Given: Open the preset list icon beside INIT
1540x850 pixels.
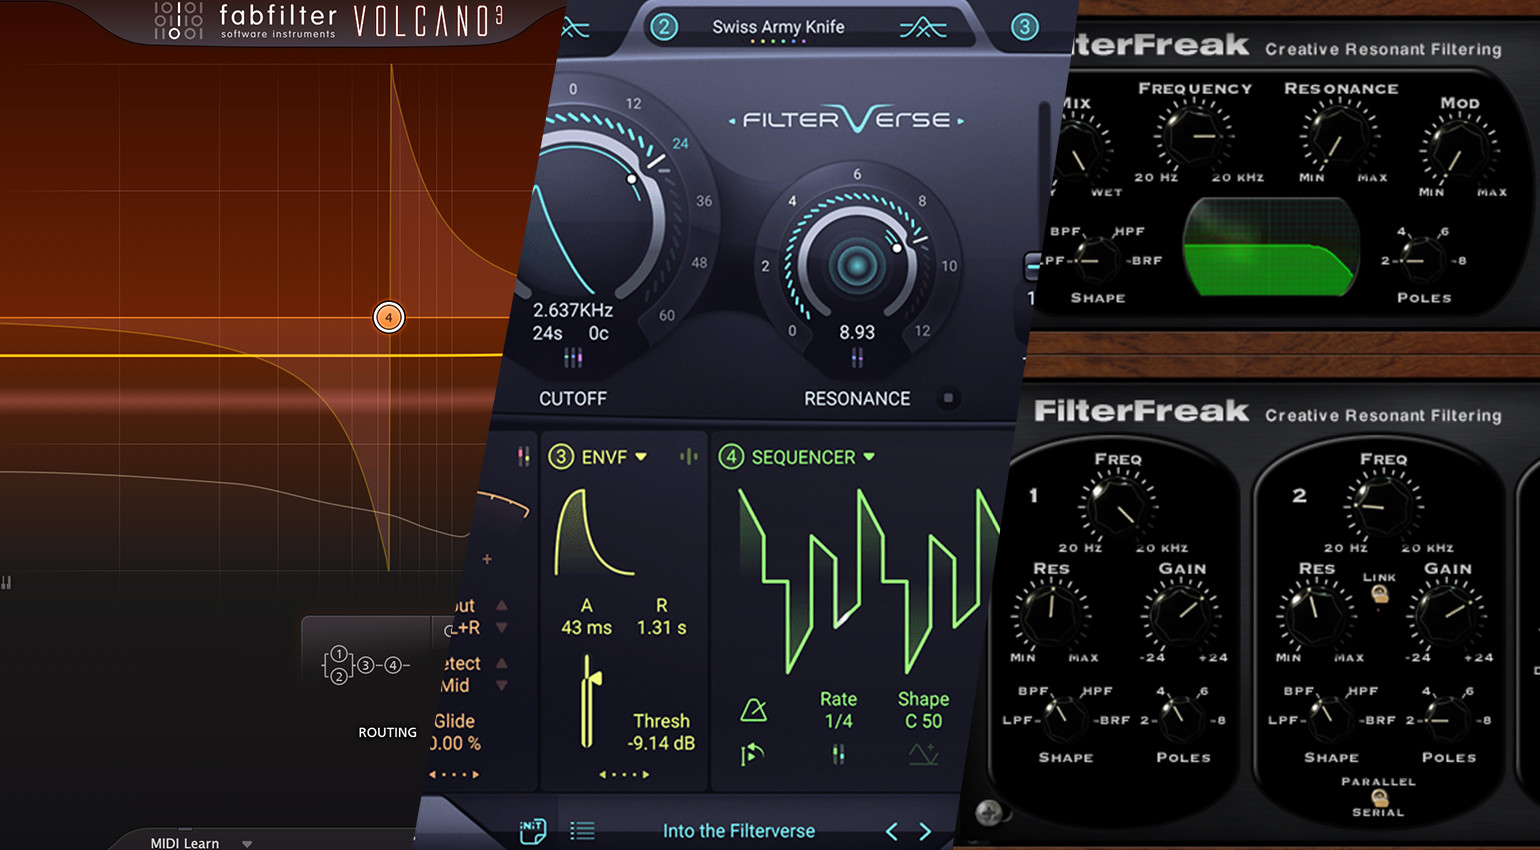Looking at the screenshot, I should coord(582,829).
